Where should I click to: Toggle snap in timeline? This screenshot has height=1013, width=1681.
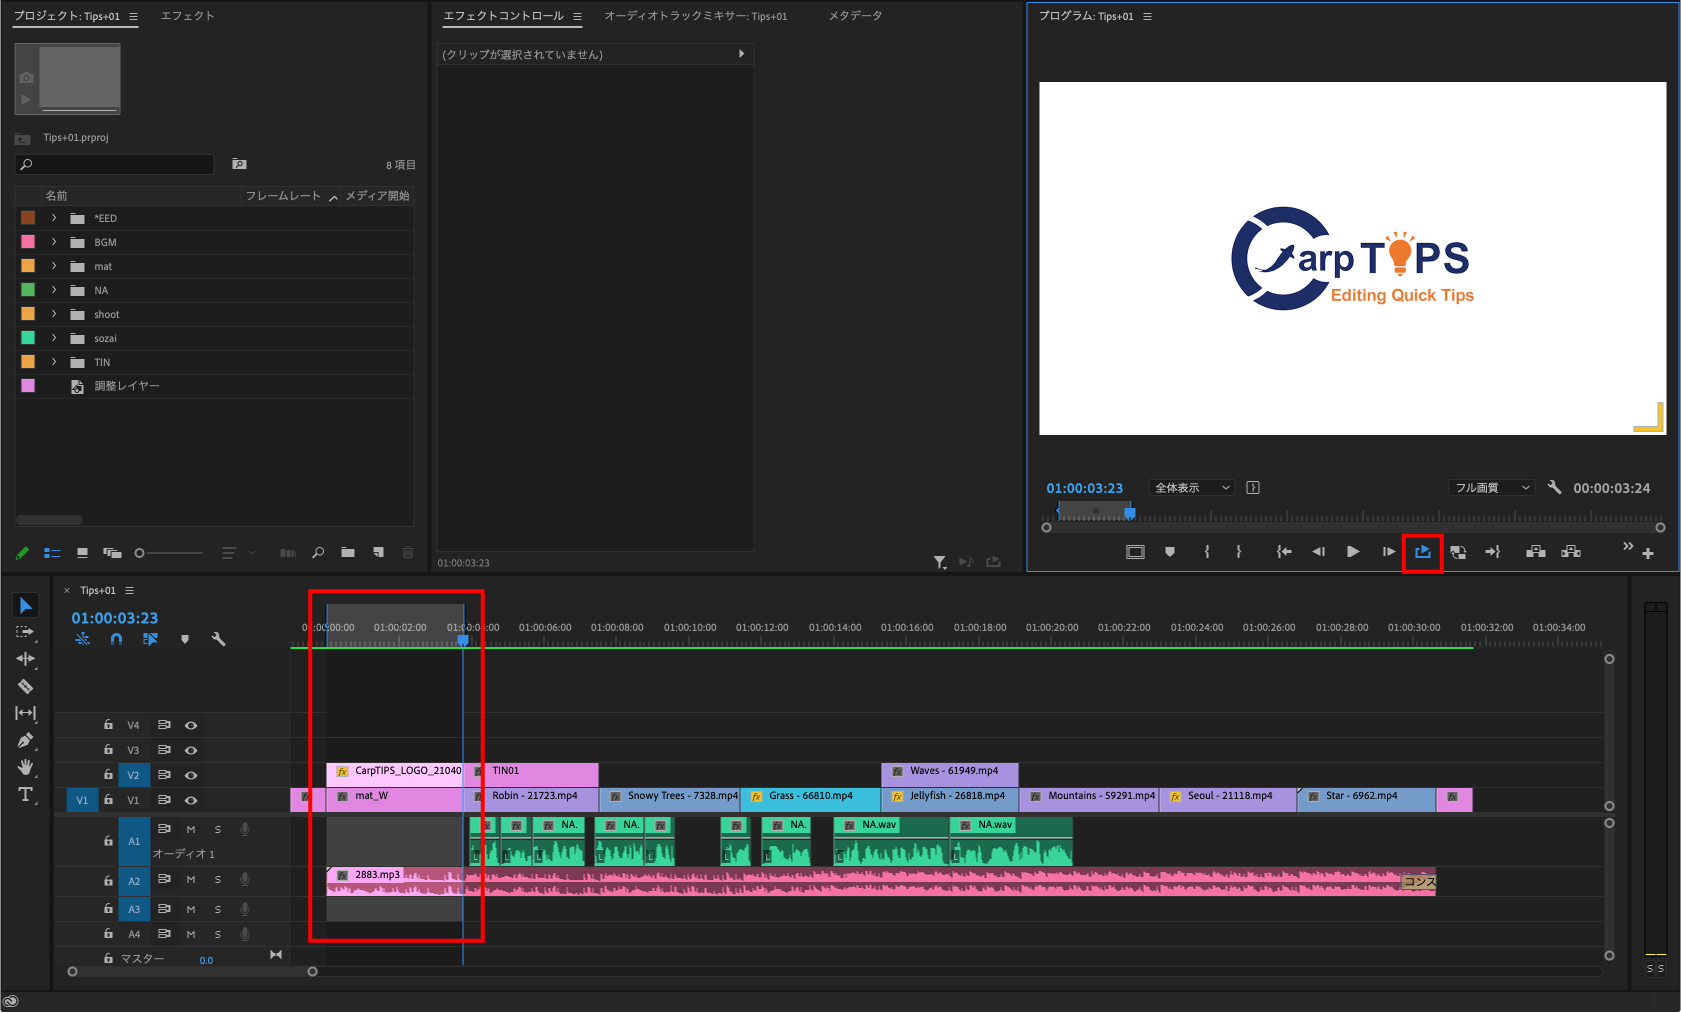click(116, 639)
